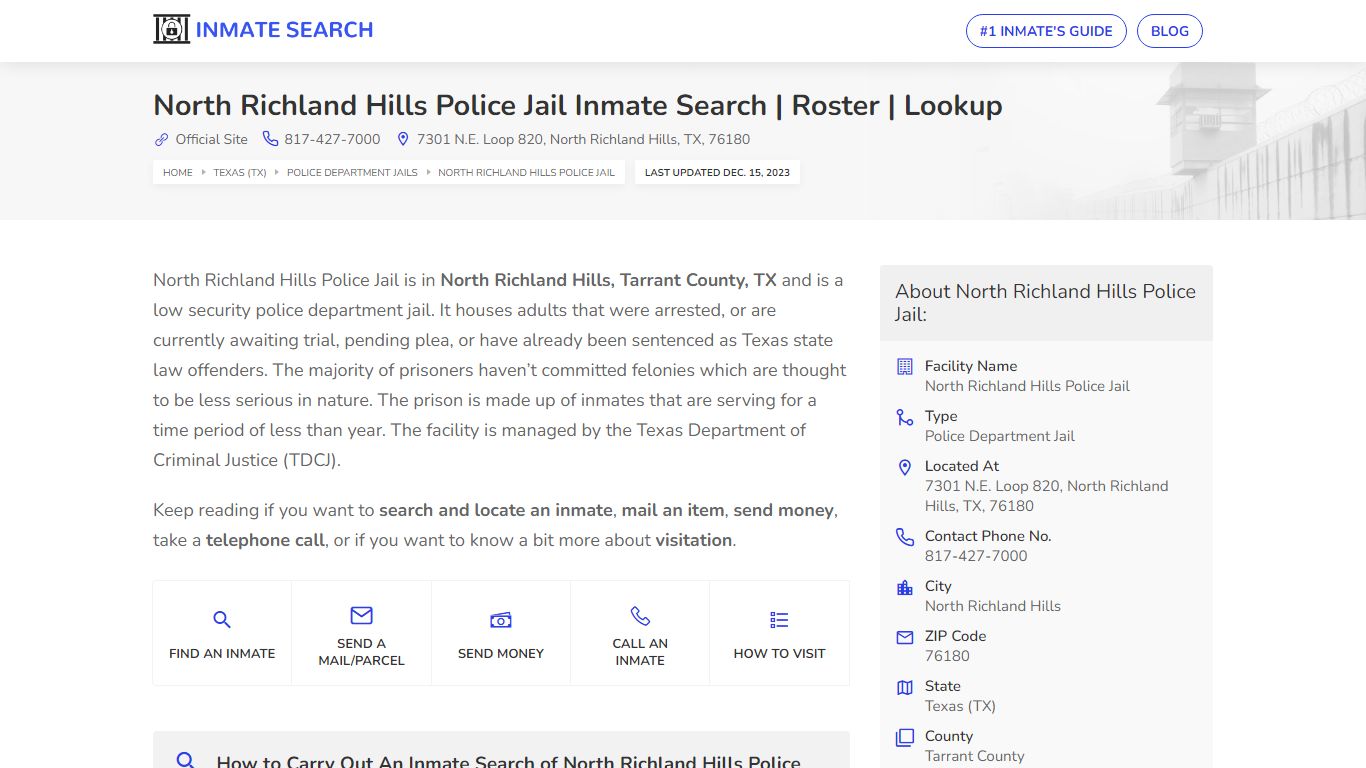The height and width of the screenshot is (768, 1366).
Task: Click the chain-link icon next to Official Site
Action: pos(161,139)
